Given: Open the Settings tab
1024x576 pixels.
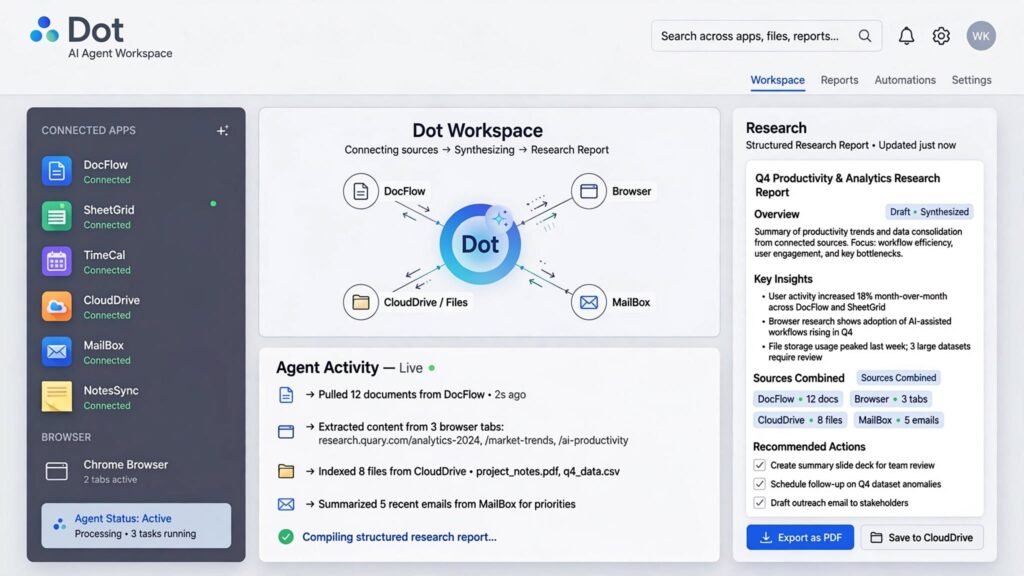Looking at the screenshot, I should pos(971,80).
